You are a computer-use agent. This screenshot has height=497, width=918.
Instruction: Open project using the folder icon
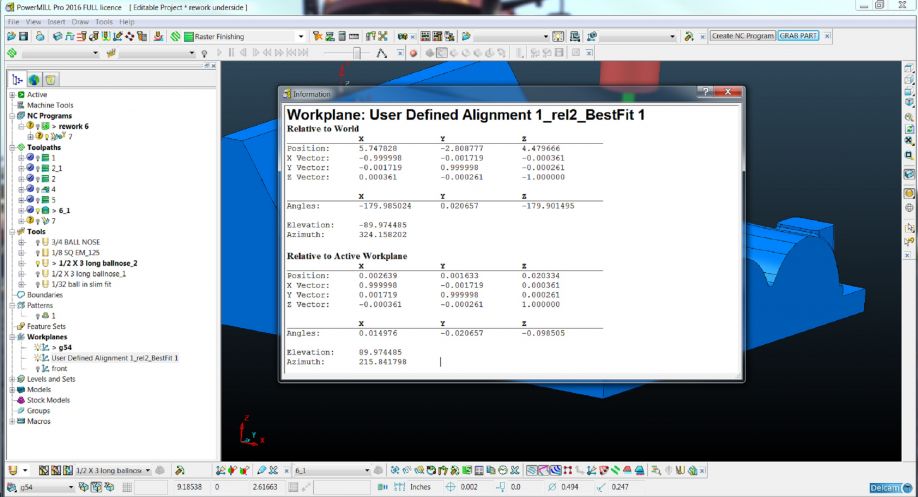pos(11,36)
